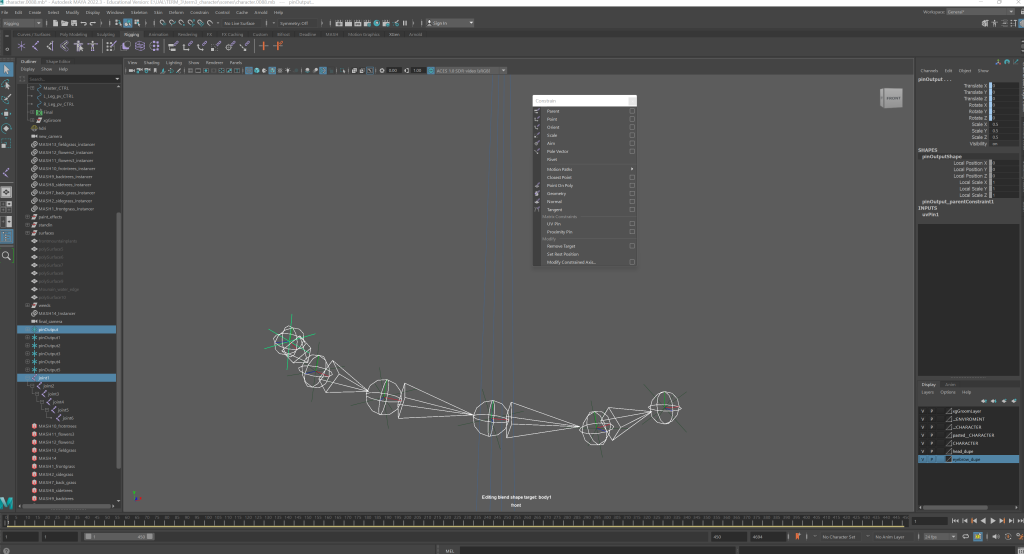Open the Sign In dropdown
The image size is (1024, 554).
(x=450, y=23)
